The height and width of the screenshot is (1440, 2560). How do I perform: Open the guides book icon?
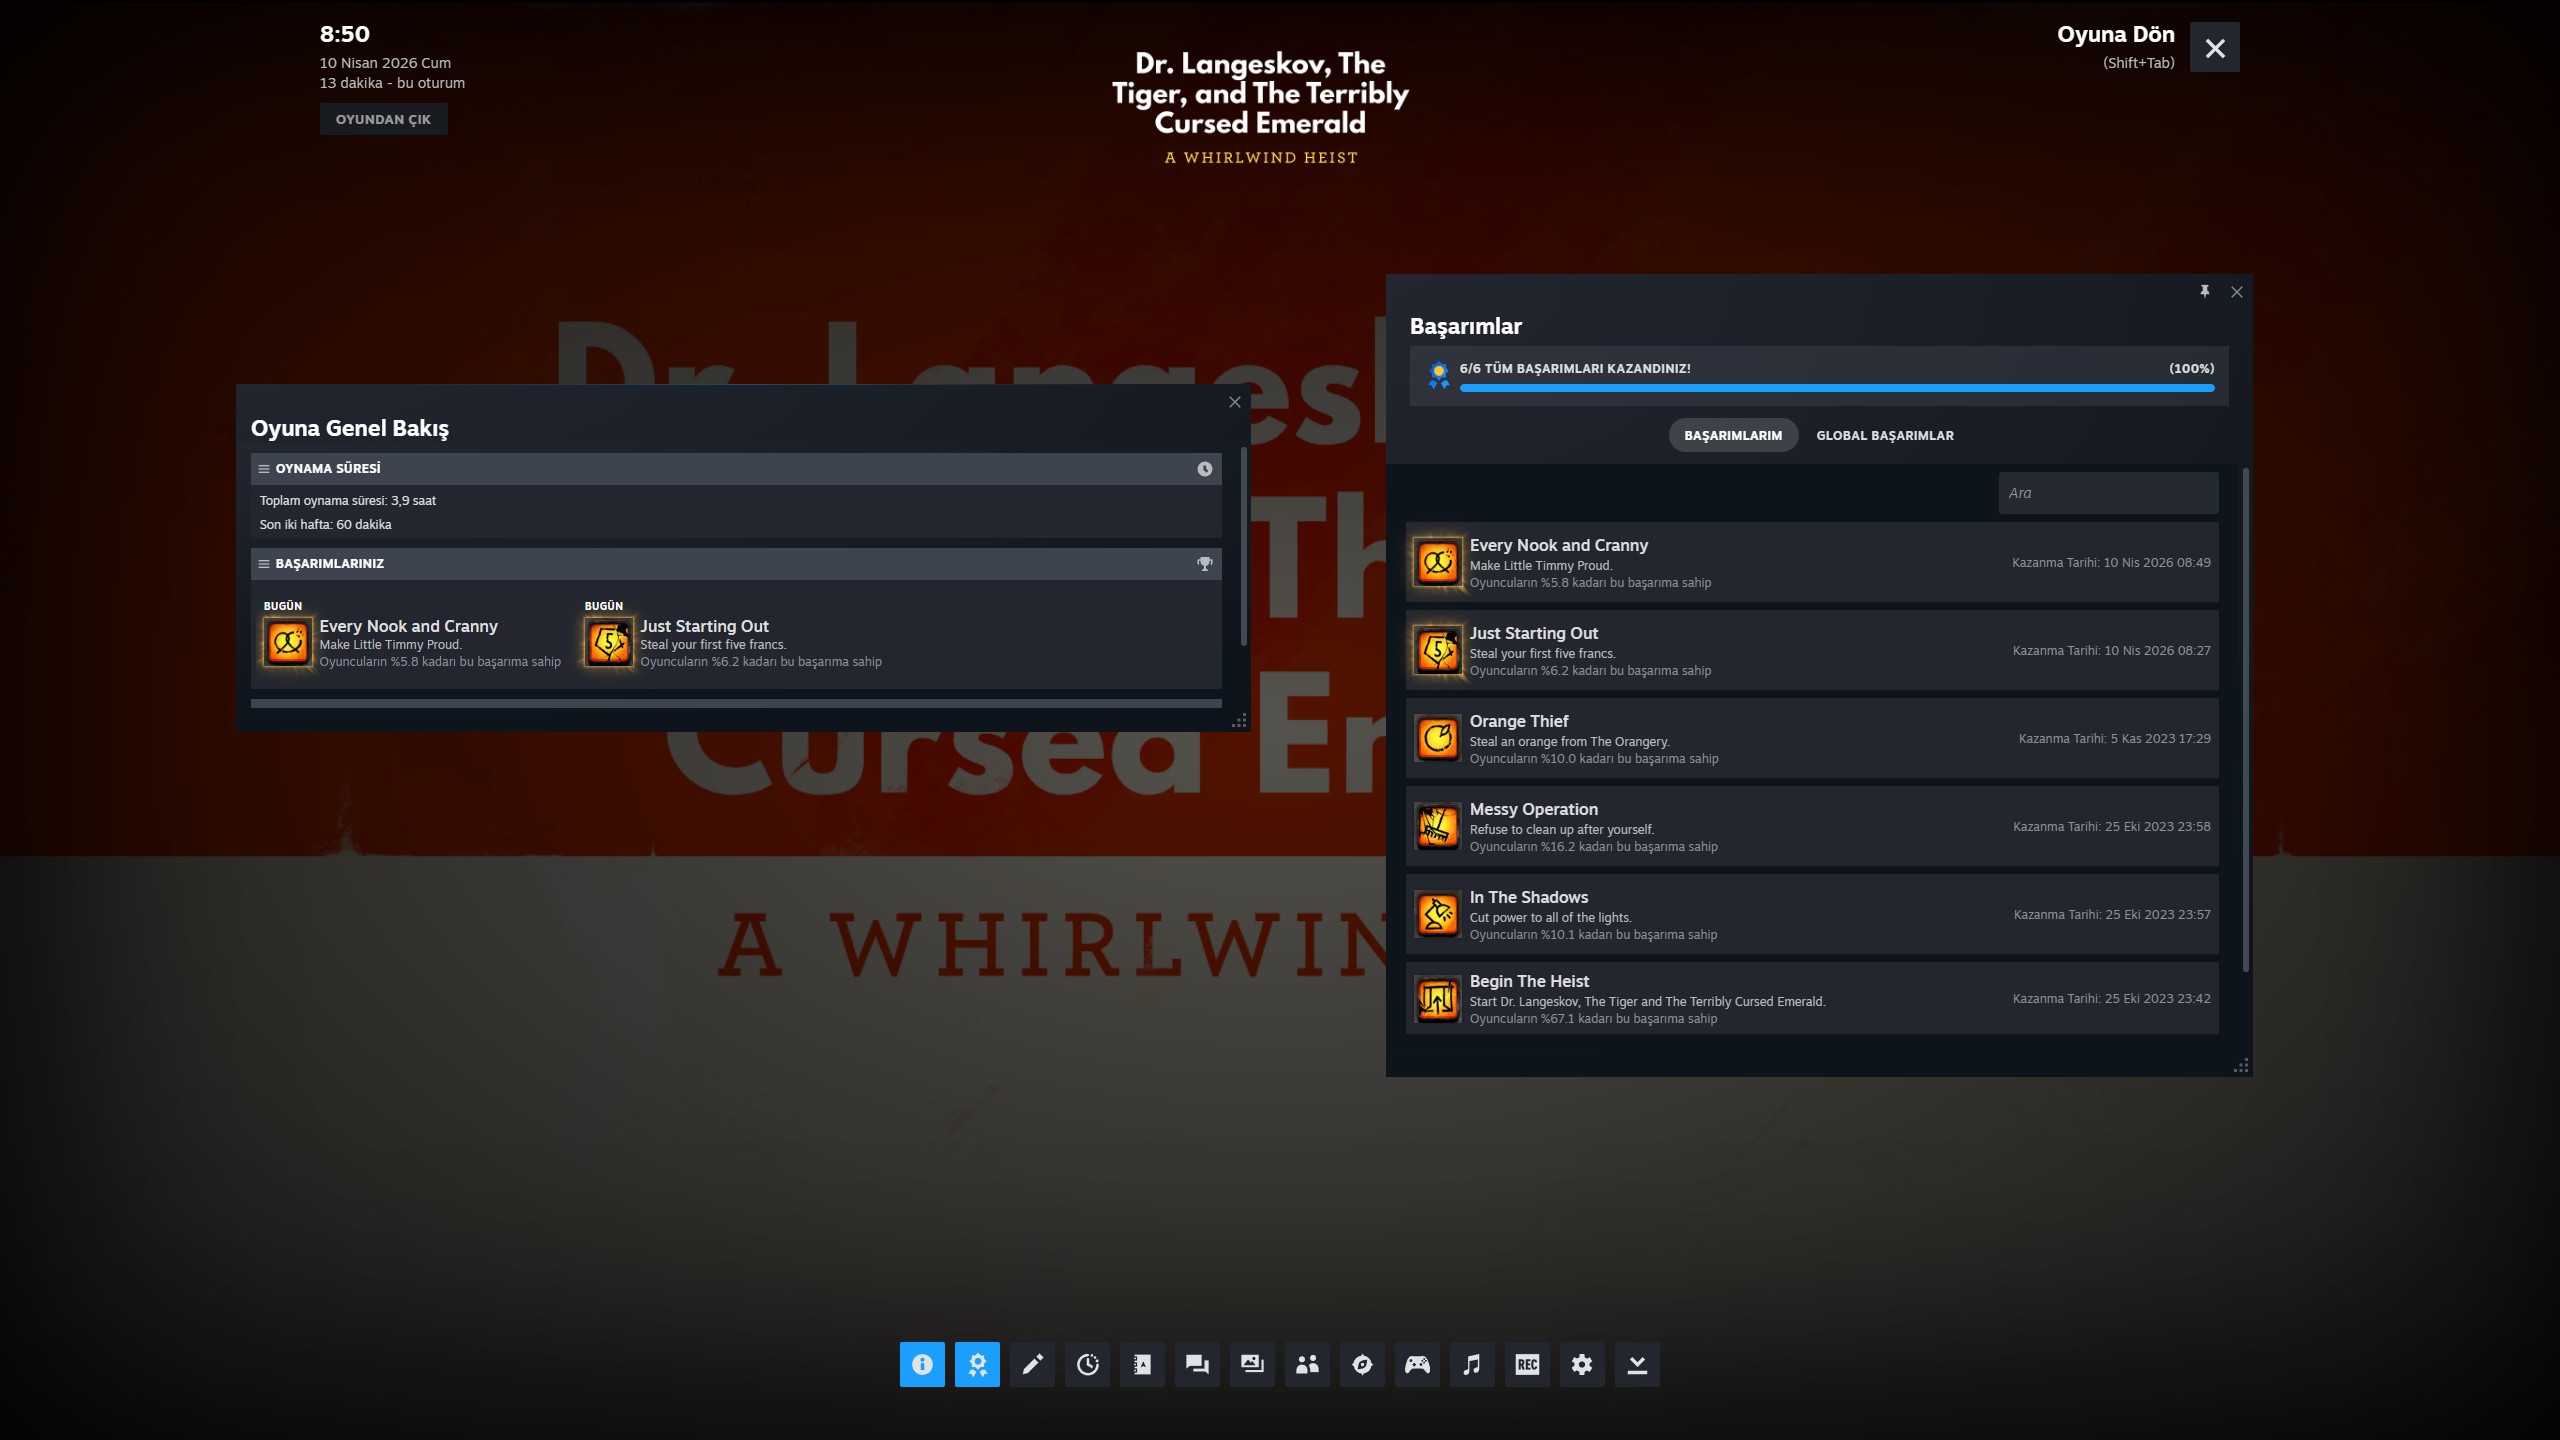(1142, 1364)
